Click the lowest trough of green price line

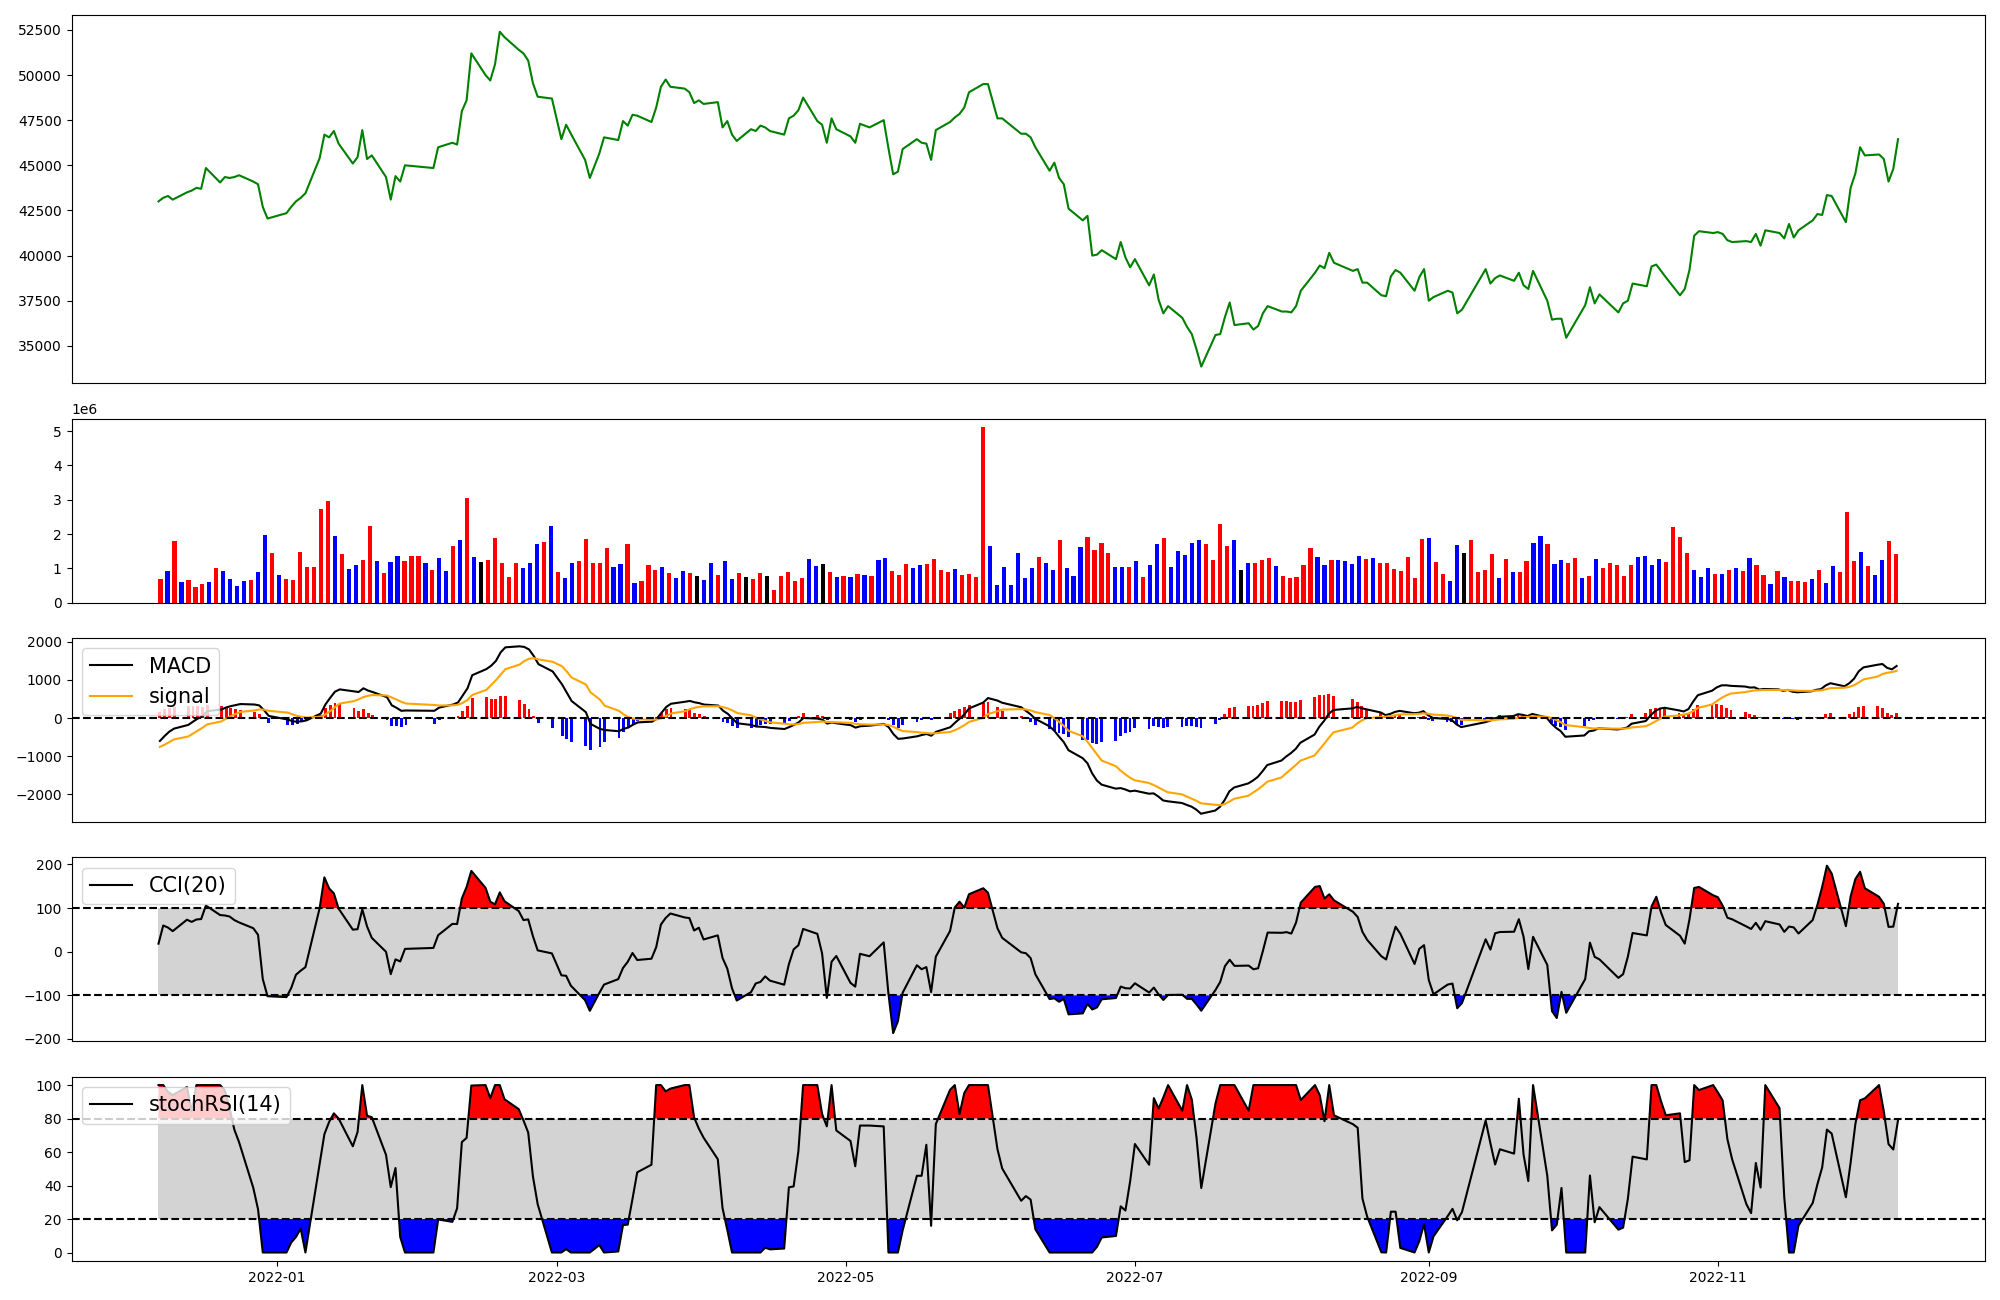1201,366
